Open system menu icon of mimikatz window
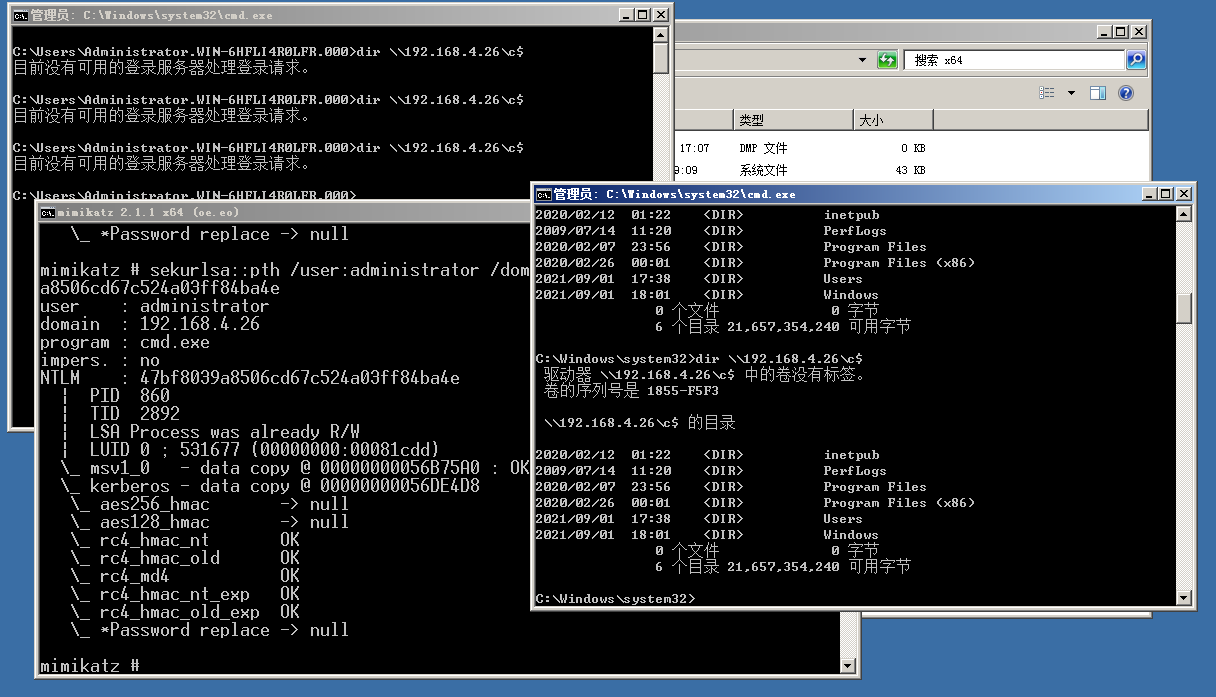The height and width of the screenshot is (697, 1216). [x=47, y=212]
